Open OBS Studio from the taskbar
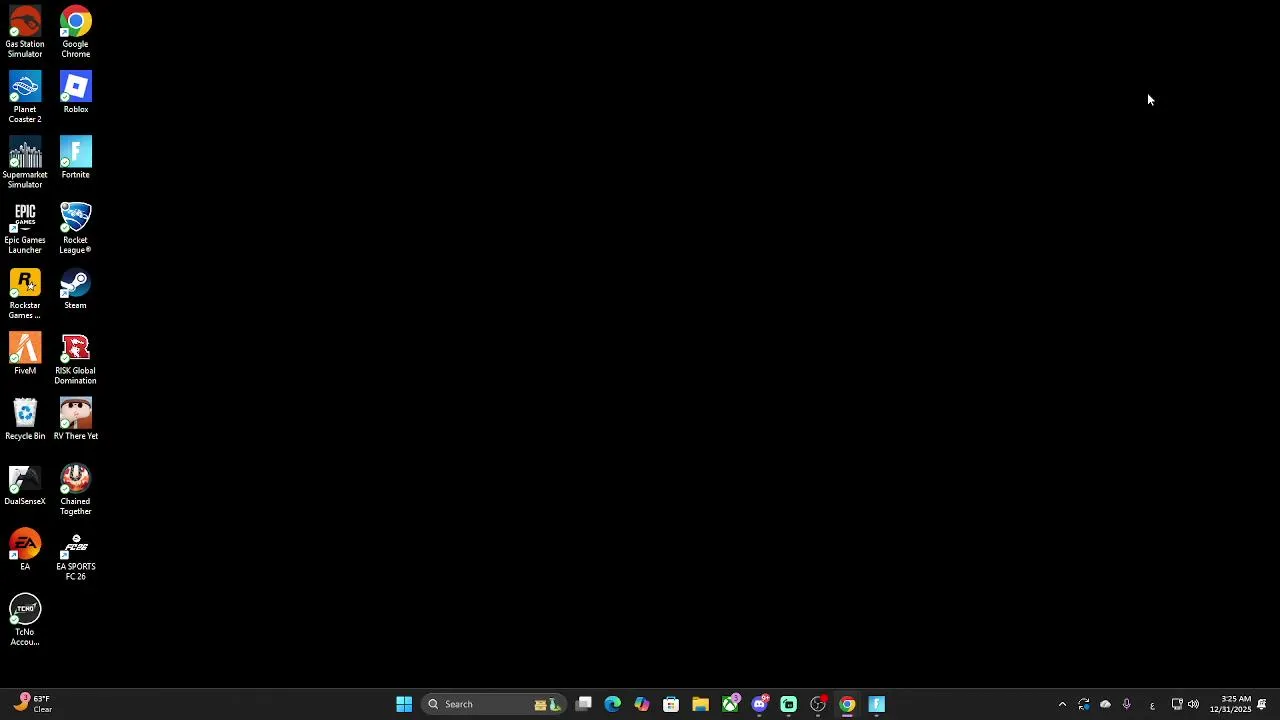The height and width of the screenshot is (720, 1280). 818,704
